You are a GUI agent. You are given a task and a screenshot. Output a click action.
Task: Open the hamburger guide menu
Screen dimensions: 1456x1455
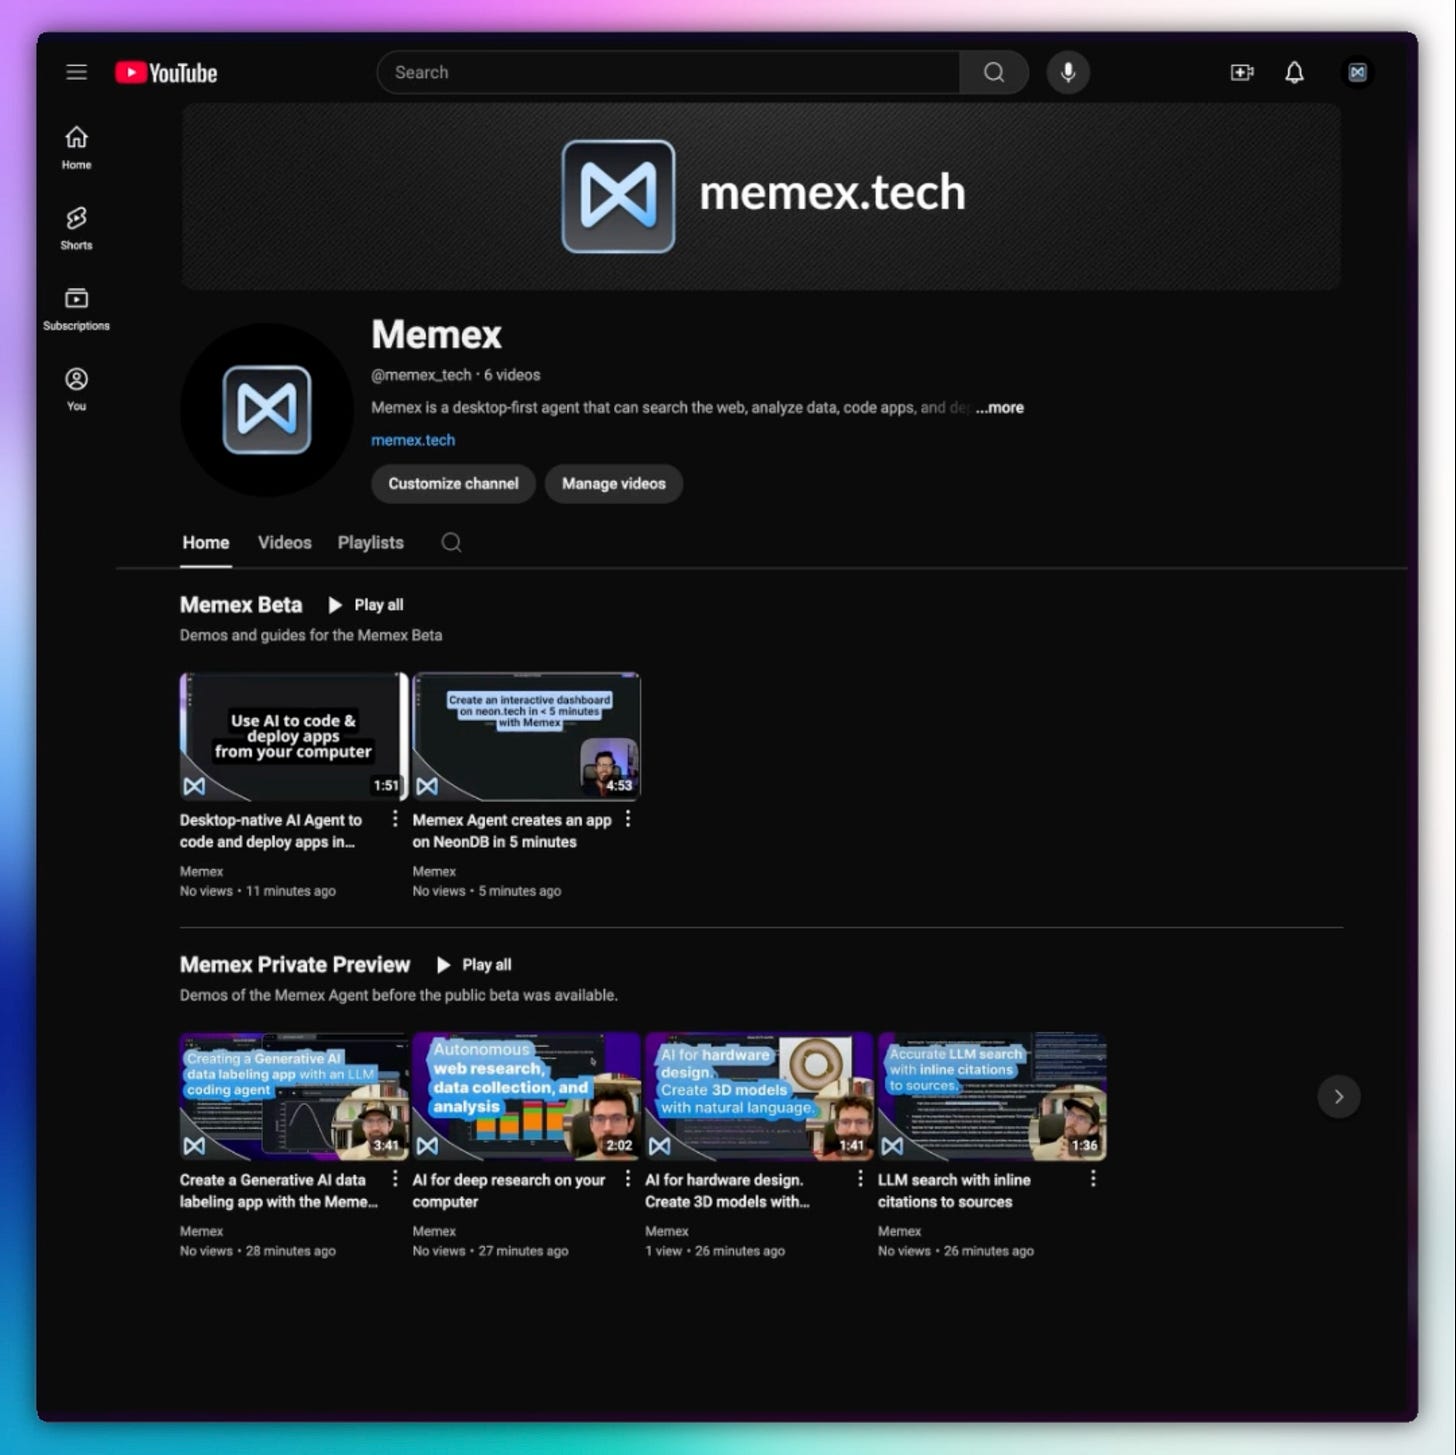tap(76, 72)
